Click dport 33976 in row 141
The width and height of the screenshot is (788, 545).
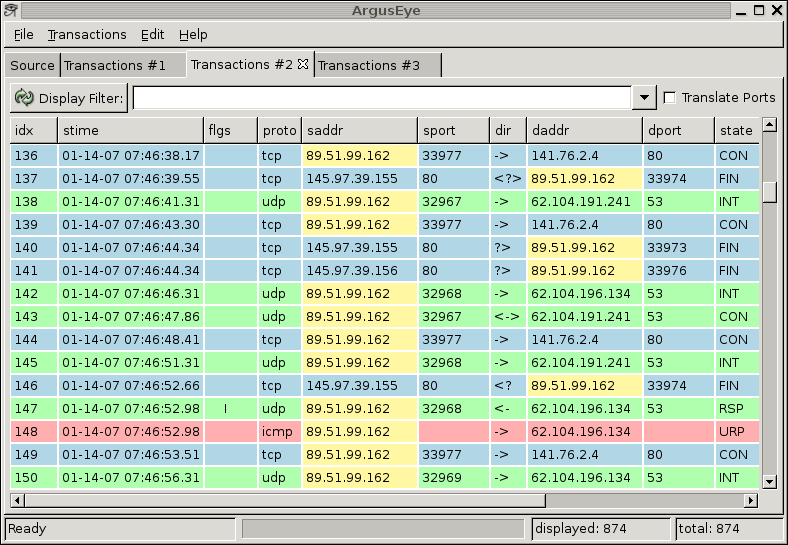[x=679, y=271]
